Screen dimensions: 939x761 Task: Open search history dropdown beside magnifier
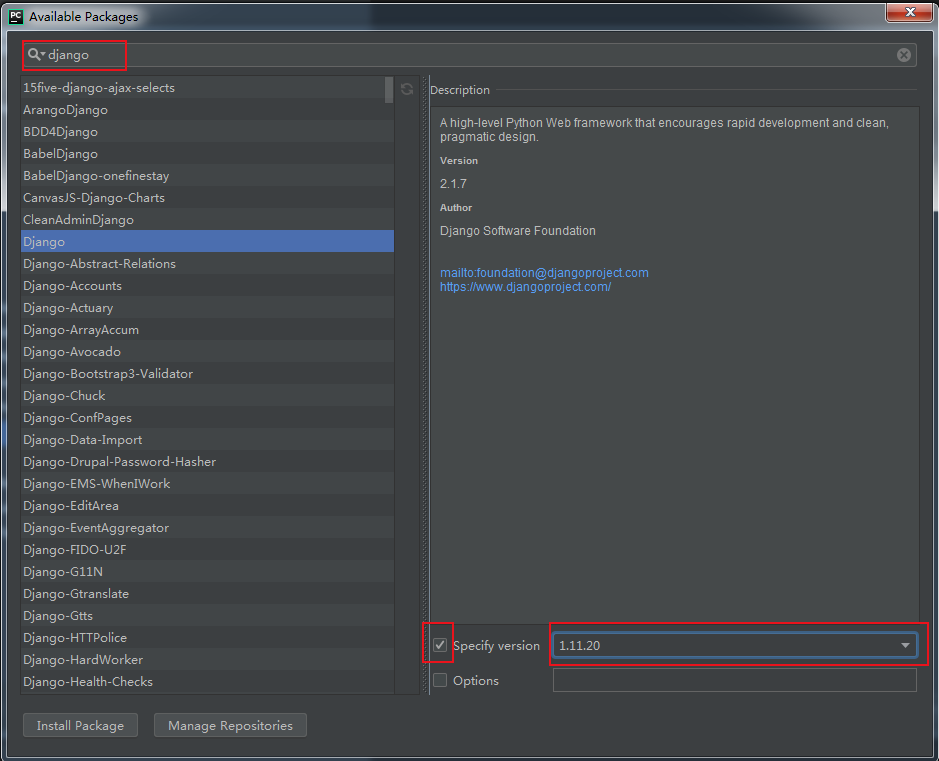43,54
